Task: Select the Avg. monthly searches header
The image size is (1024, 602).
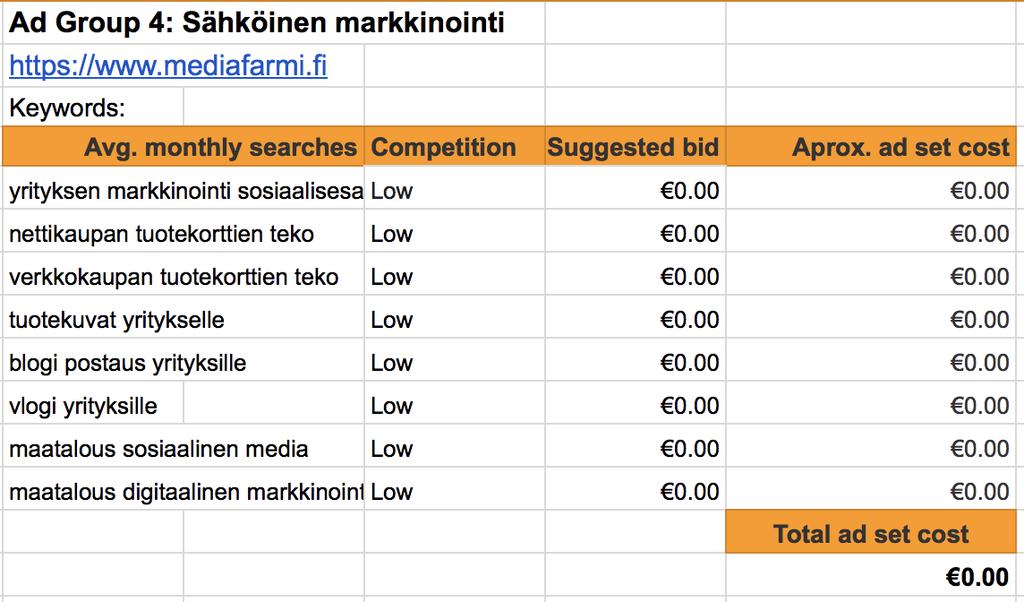Action: coord(184,147)
